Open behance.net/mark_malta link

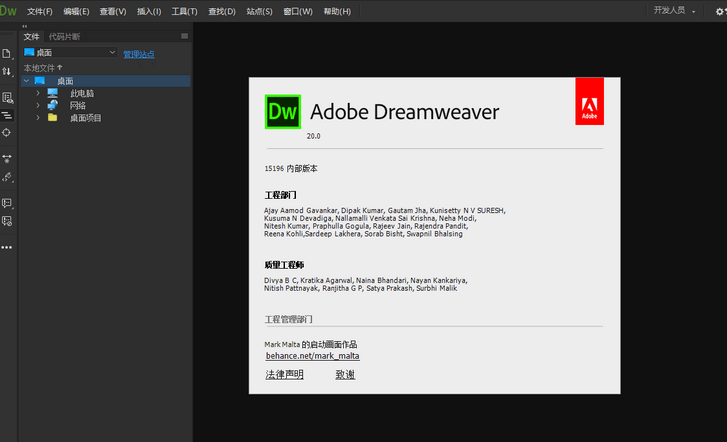coord(312,356)
